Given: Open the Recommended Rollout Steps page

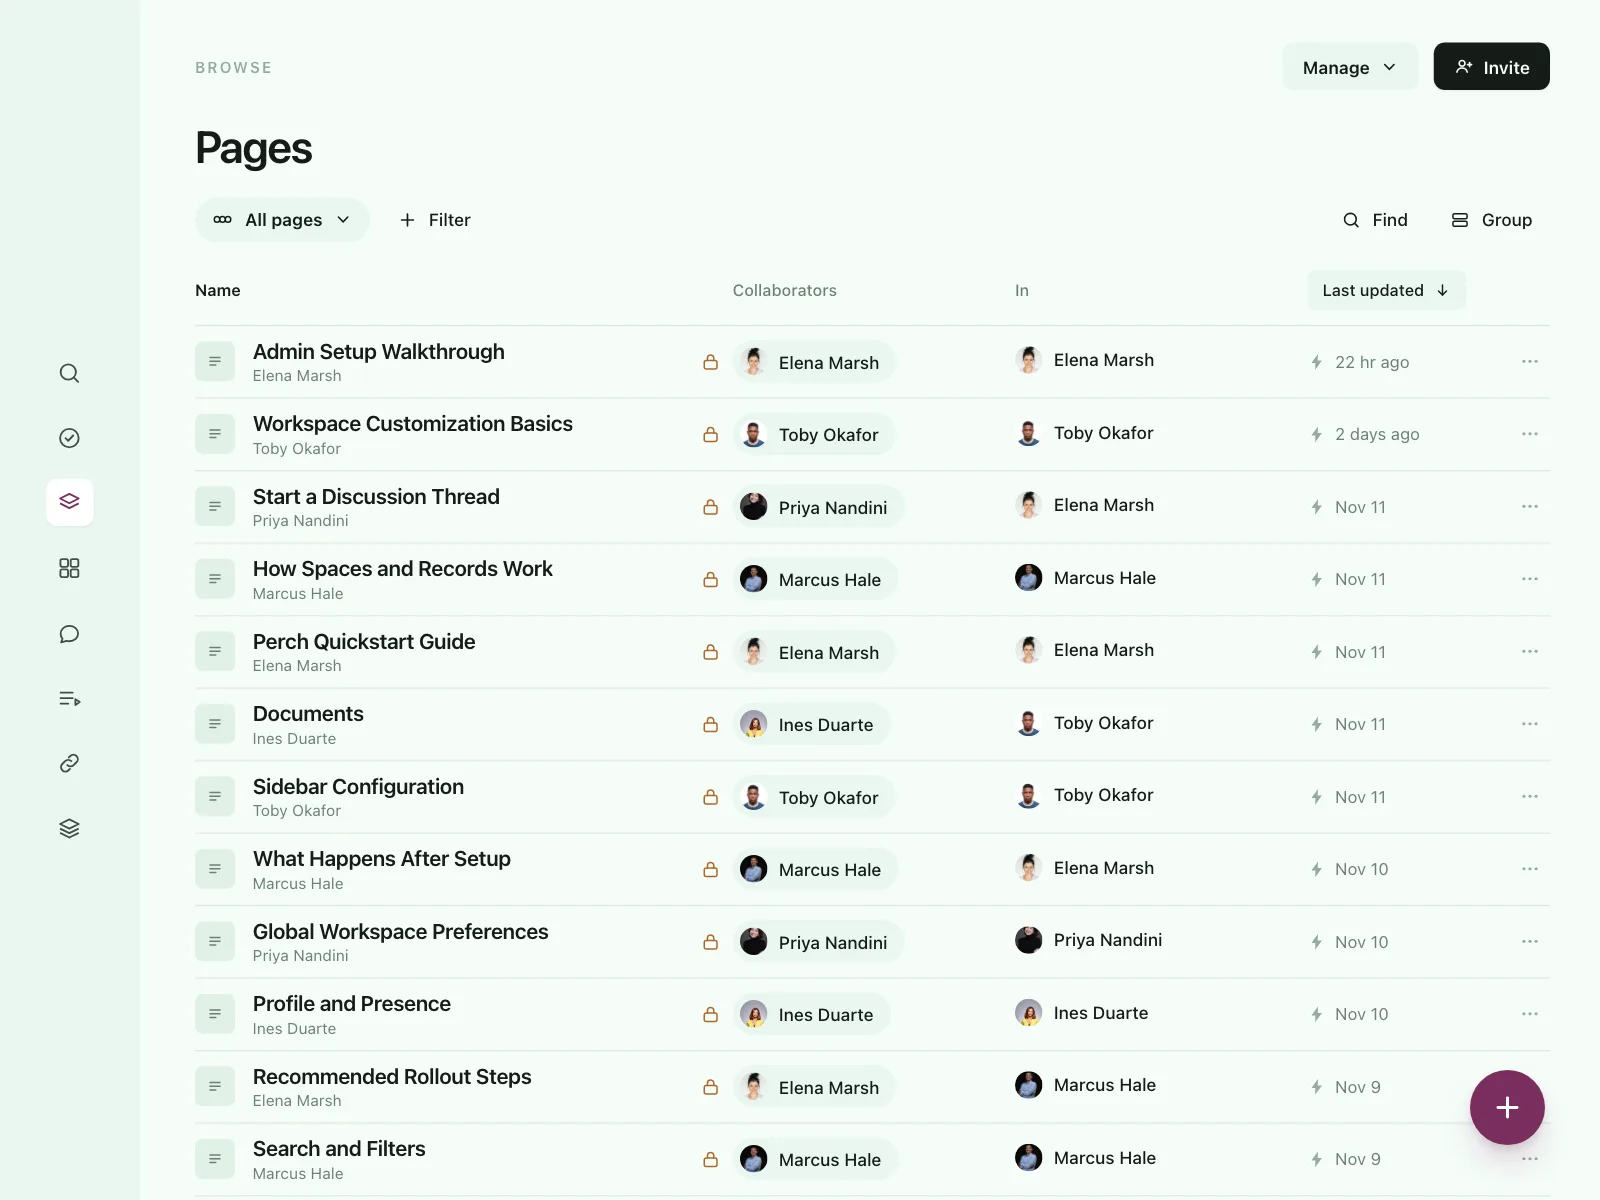Looking at the screenshot, I should tap(392, 1077).
